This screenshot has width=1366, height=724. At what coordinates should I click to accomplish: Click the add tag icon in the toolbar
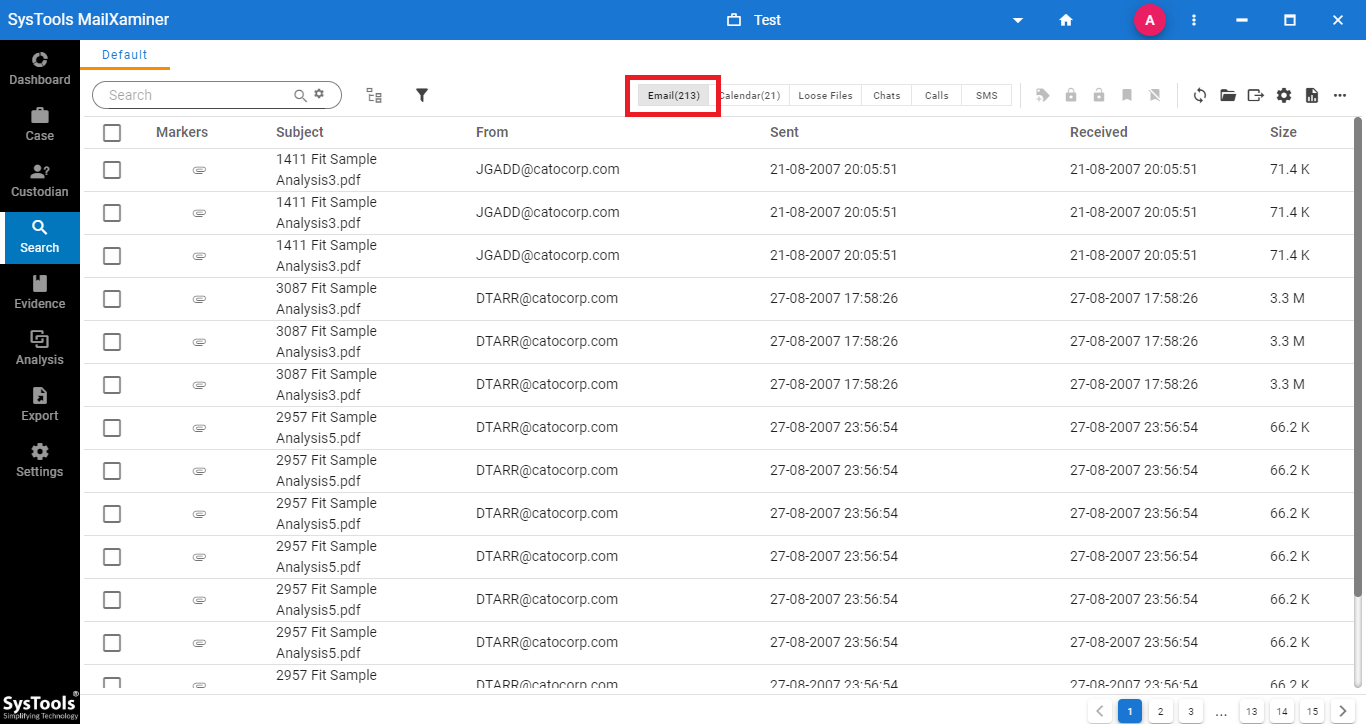pos(1043,95)
